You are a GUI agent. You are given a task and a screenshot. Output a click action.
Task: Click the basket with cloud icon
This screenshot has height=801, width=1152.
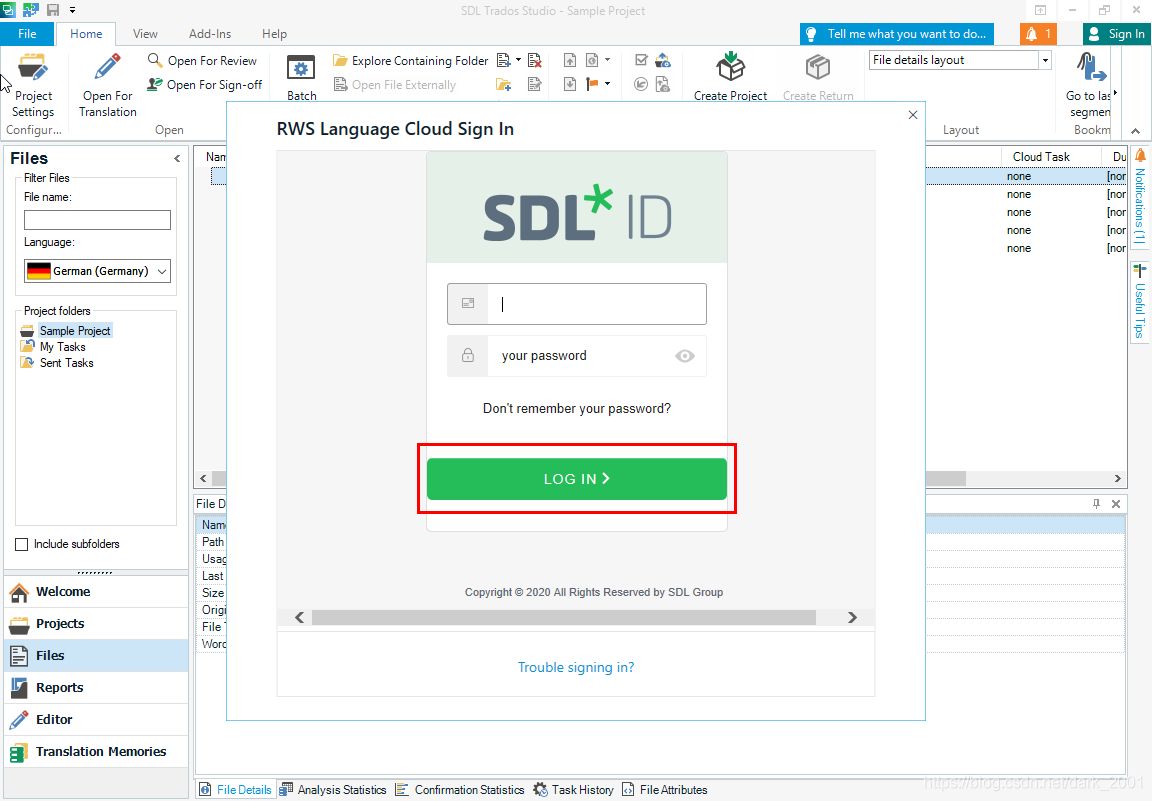[x=663, y=60]
